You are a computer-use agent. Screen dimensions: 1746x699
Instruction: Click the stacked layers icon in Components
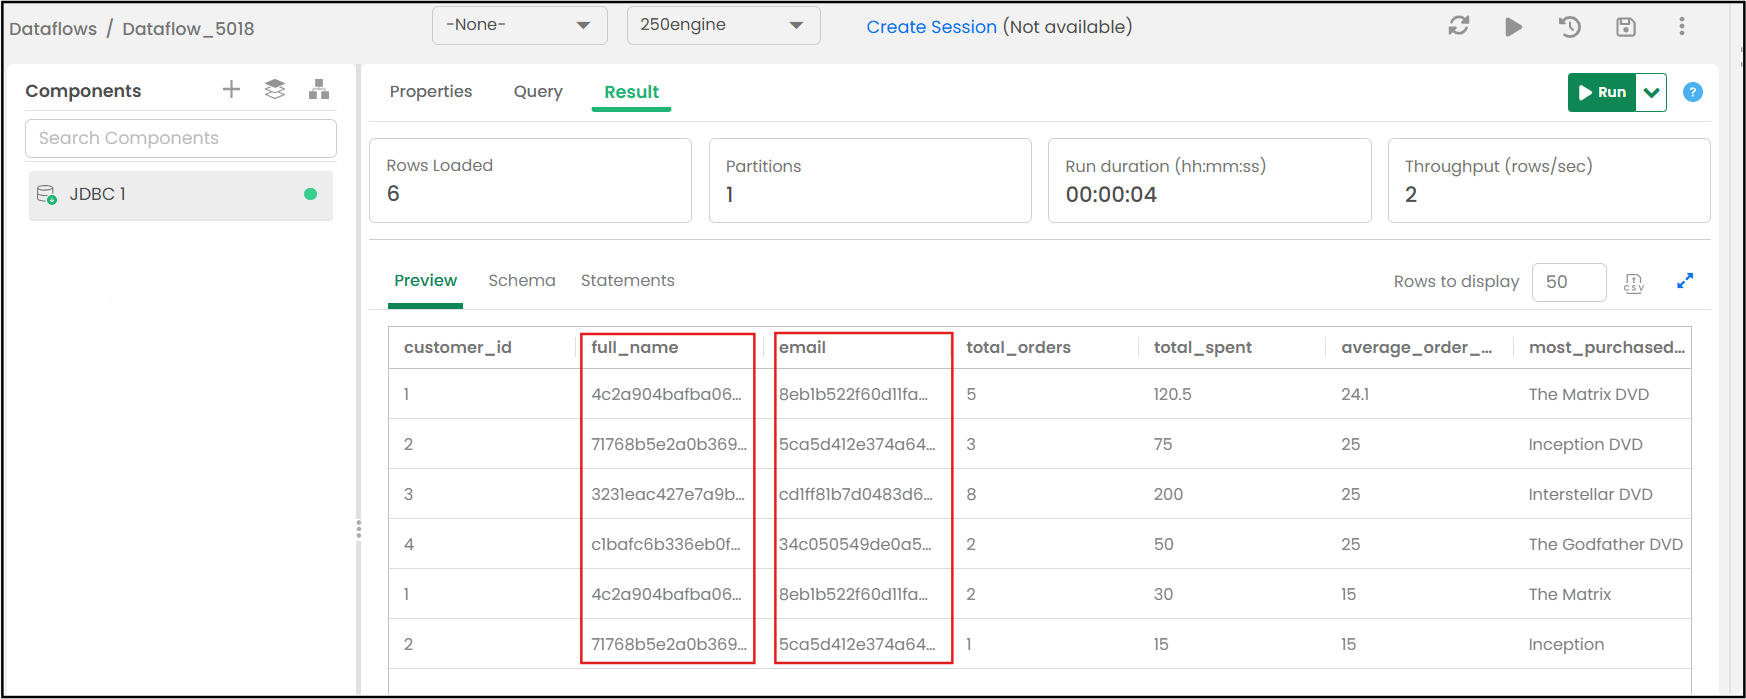pos(275,90)
